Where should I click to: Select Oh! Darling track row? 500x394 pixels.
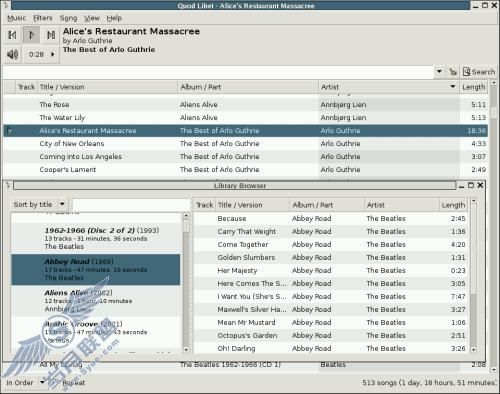[x=331, y=349]
